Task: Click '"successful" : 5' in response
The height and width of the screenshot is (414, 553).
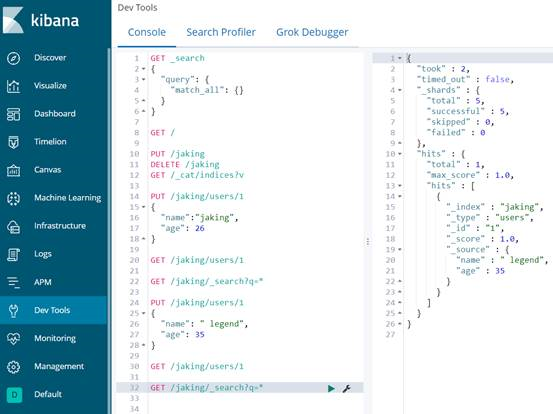Action: [468, 111]
